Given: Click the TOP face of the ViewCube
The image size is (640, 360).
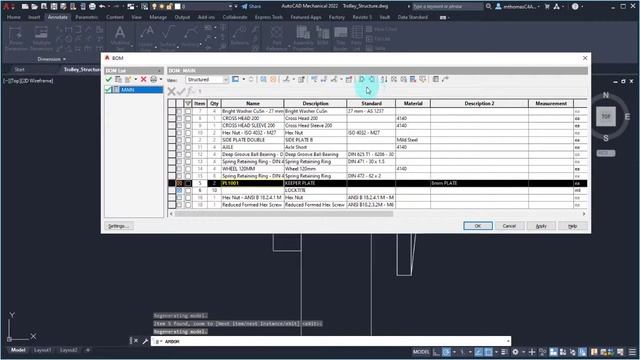Looking at the screenshot, I should [x=606, y=117].
